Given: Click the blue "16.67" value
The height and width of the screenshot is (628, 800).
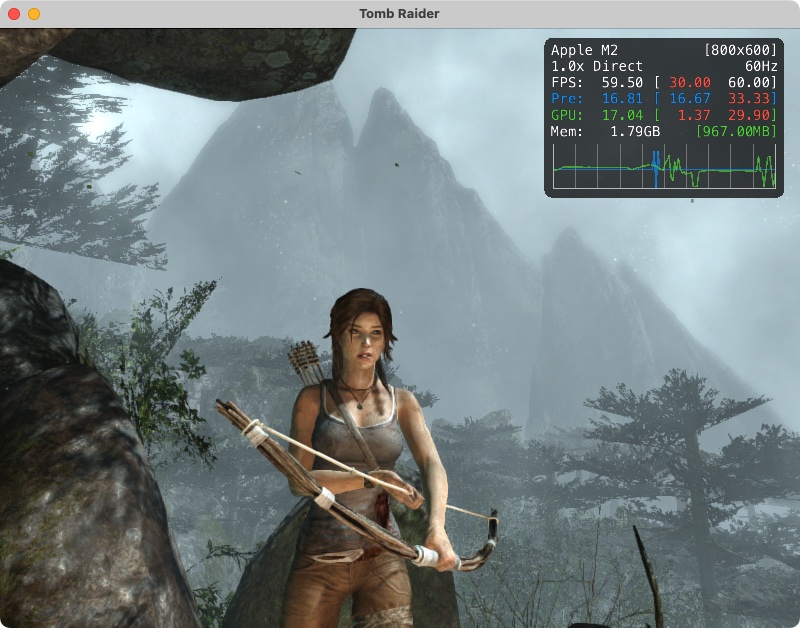Looking at the screenshot, I should pos(690,98).
